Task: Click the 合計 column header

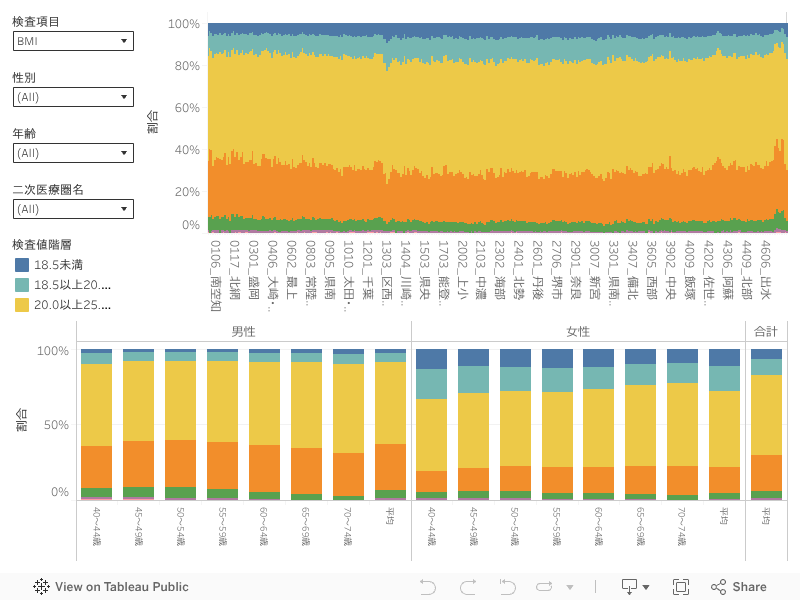Action: (766, 332)
